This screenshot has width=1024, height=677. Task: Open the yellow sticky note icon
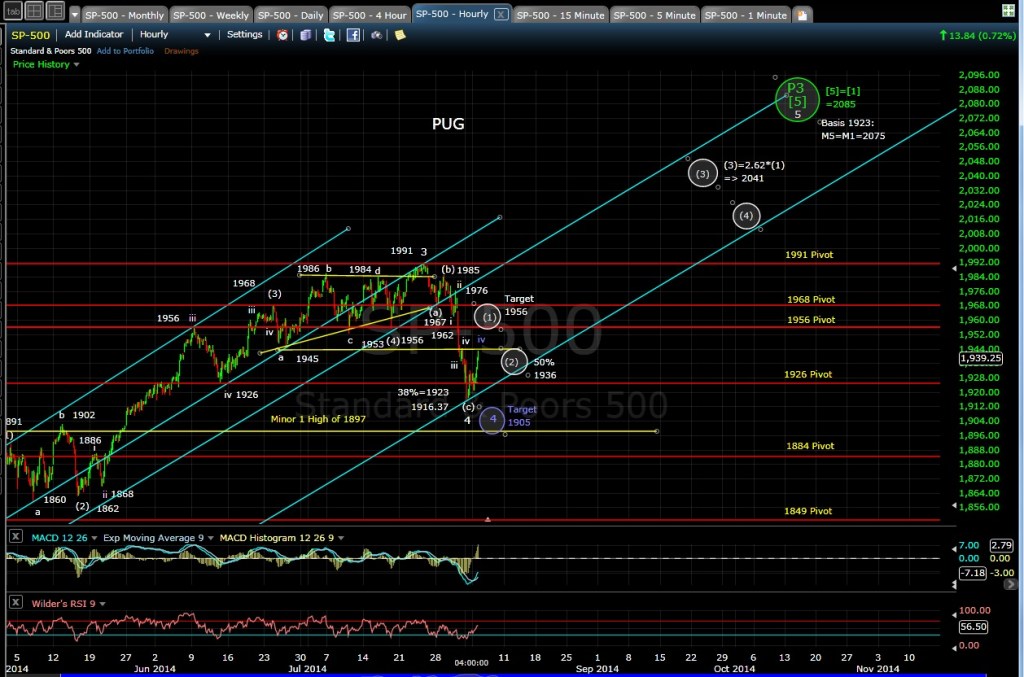pyautogui.click(x=400, y=35)
